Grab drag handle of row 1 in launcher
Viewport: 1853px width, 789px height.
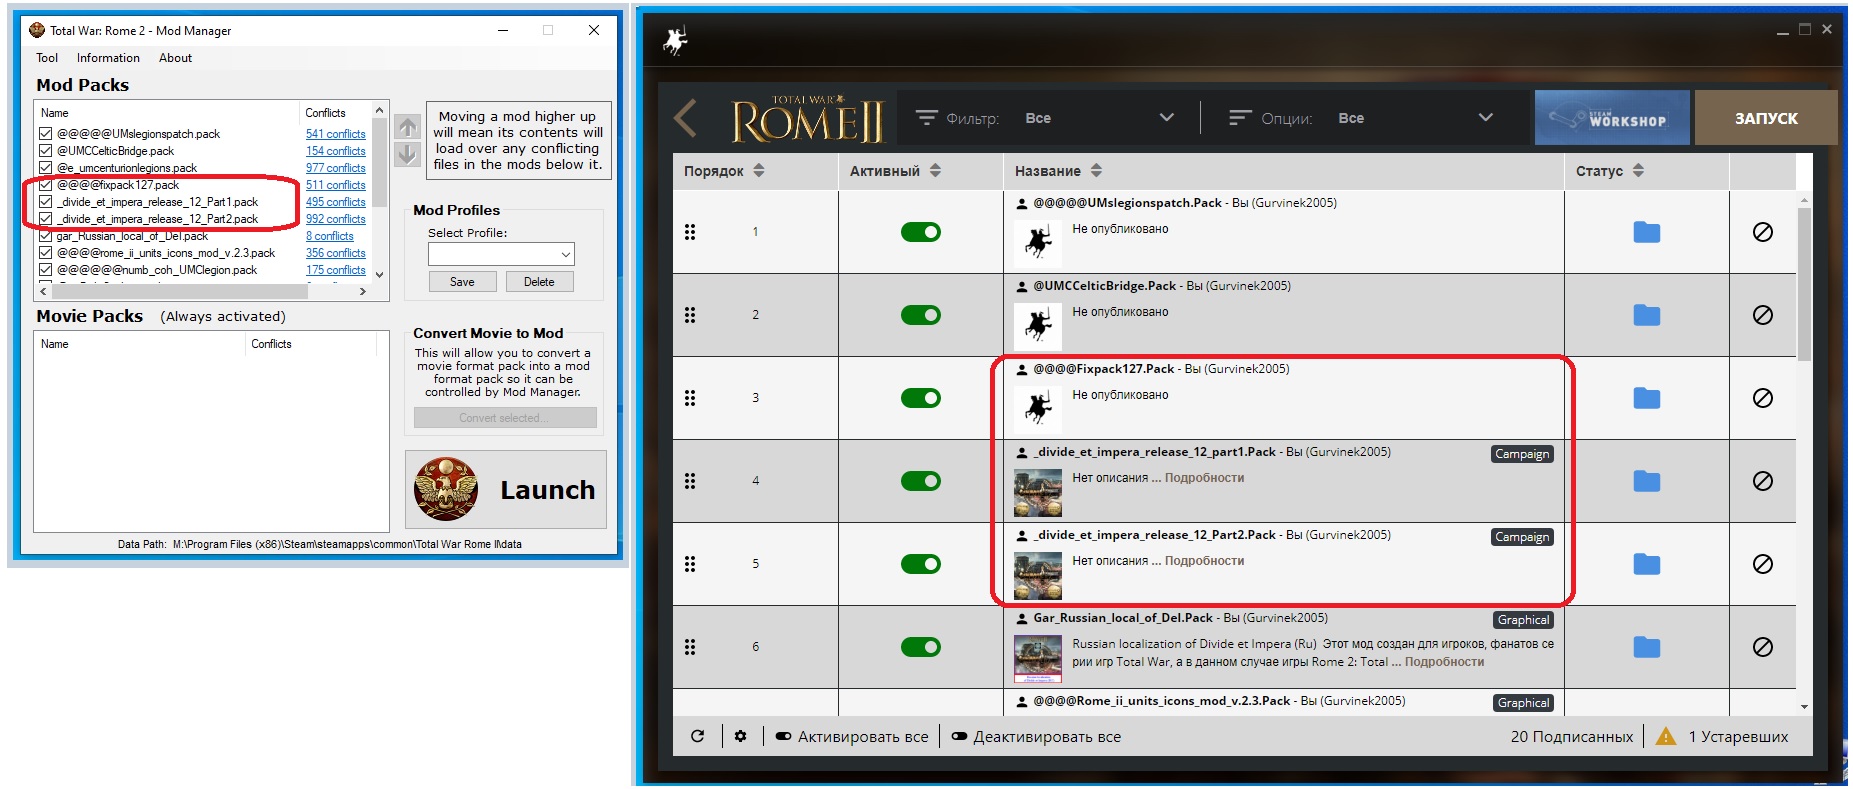[x=690, y=232]
